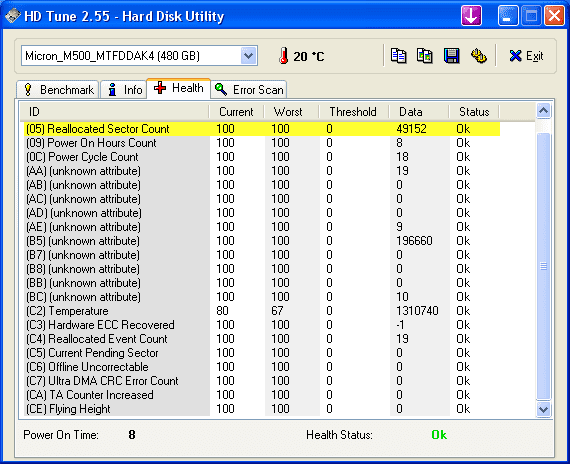Select the (B5) unknown attribute row
Image resolution: width=570 pixels, height=464 pixels.
[x=262, y=241]
